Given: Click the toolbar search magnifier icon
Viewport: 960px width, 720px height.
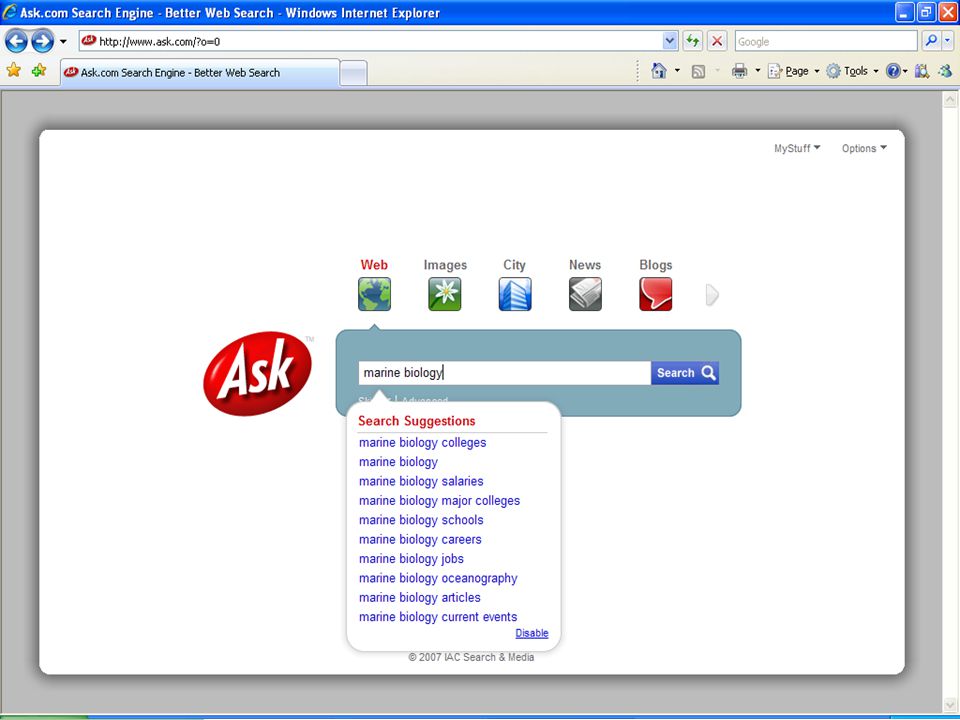Looking at the screenshot, I should (x=931, y=41).
